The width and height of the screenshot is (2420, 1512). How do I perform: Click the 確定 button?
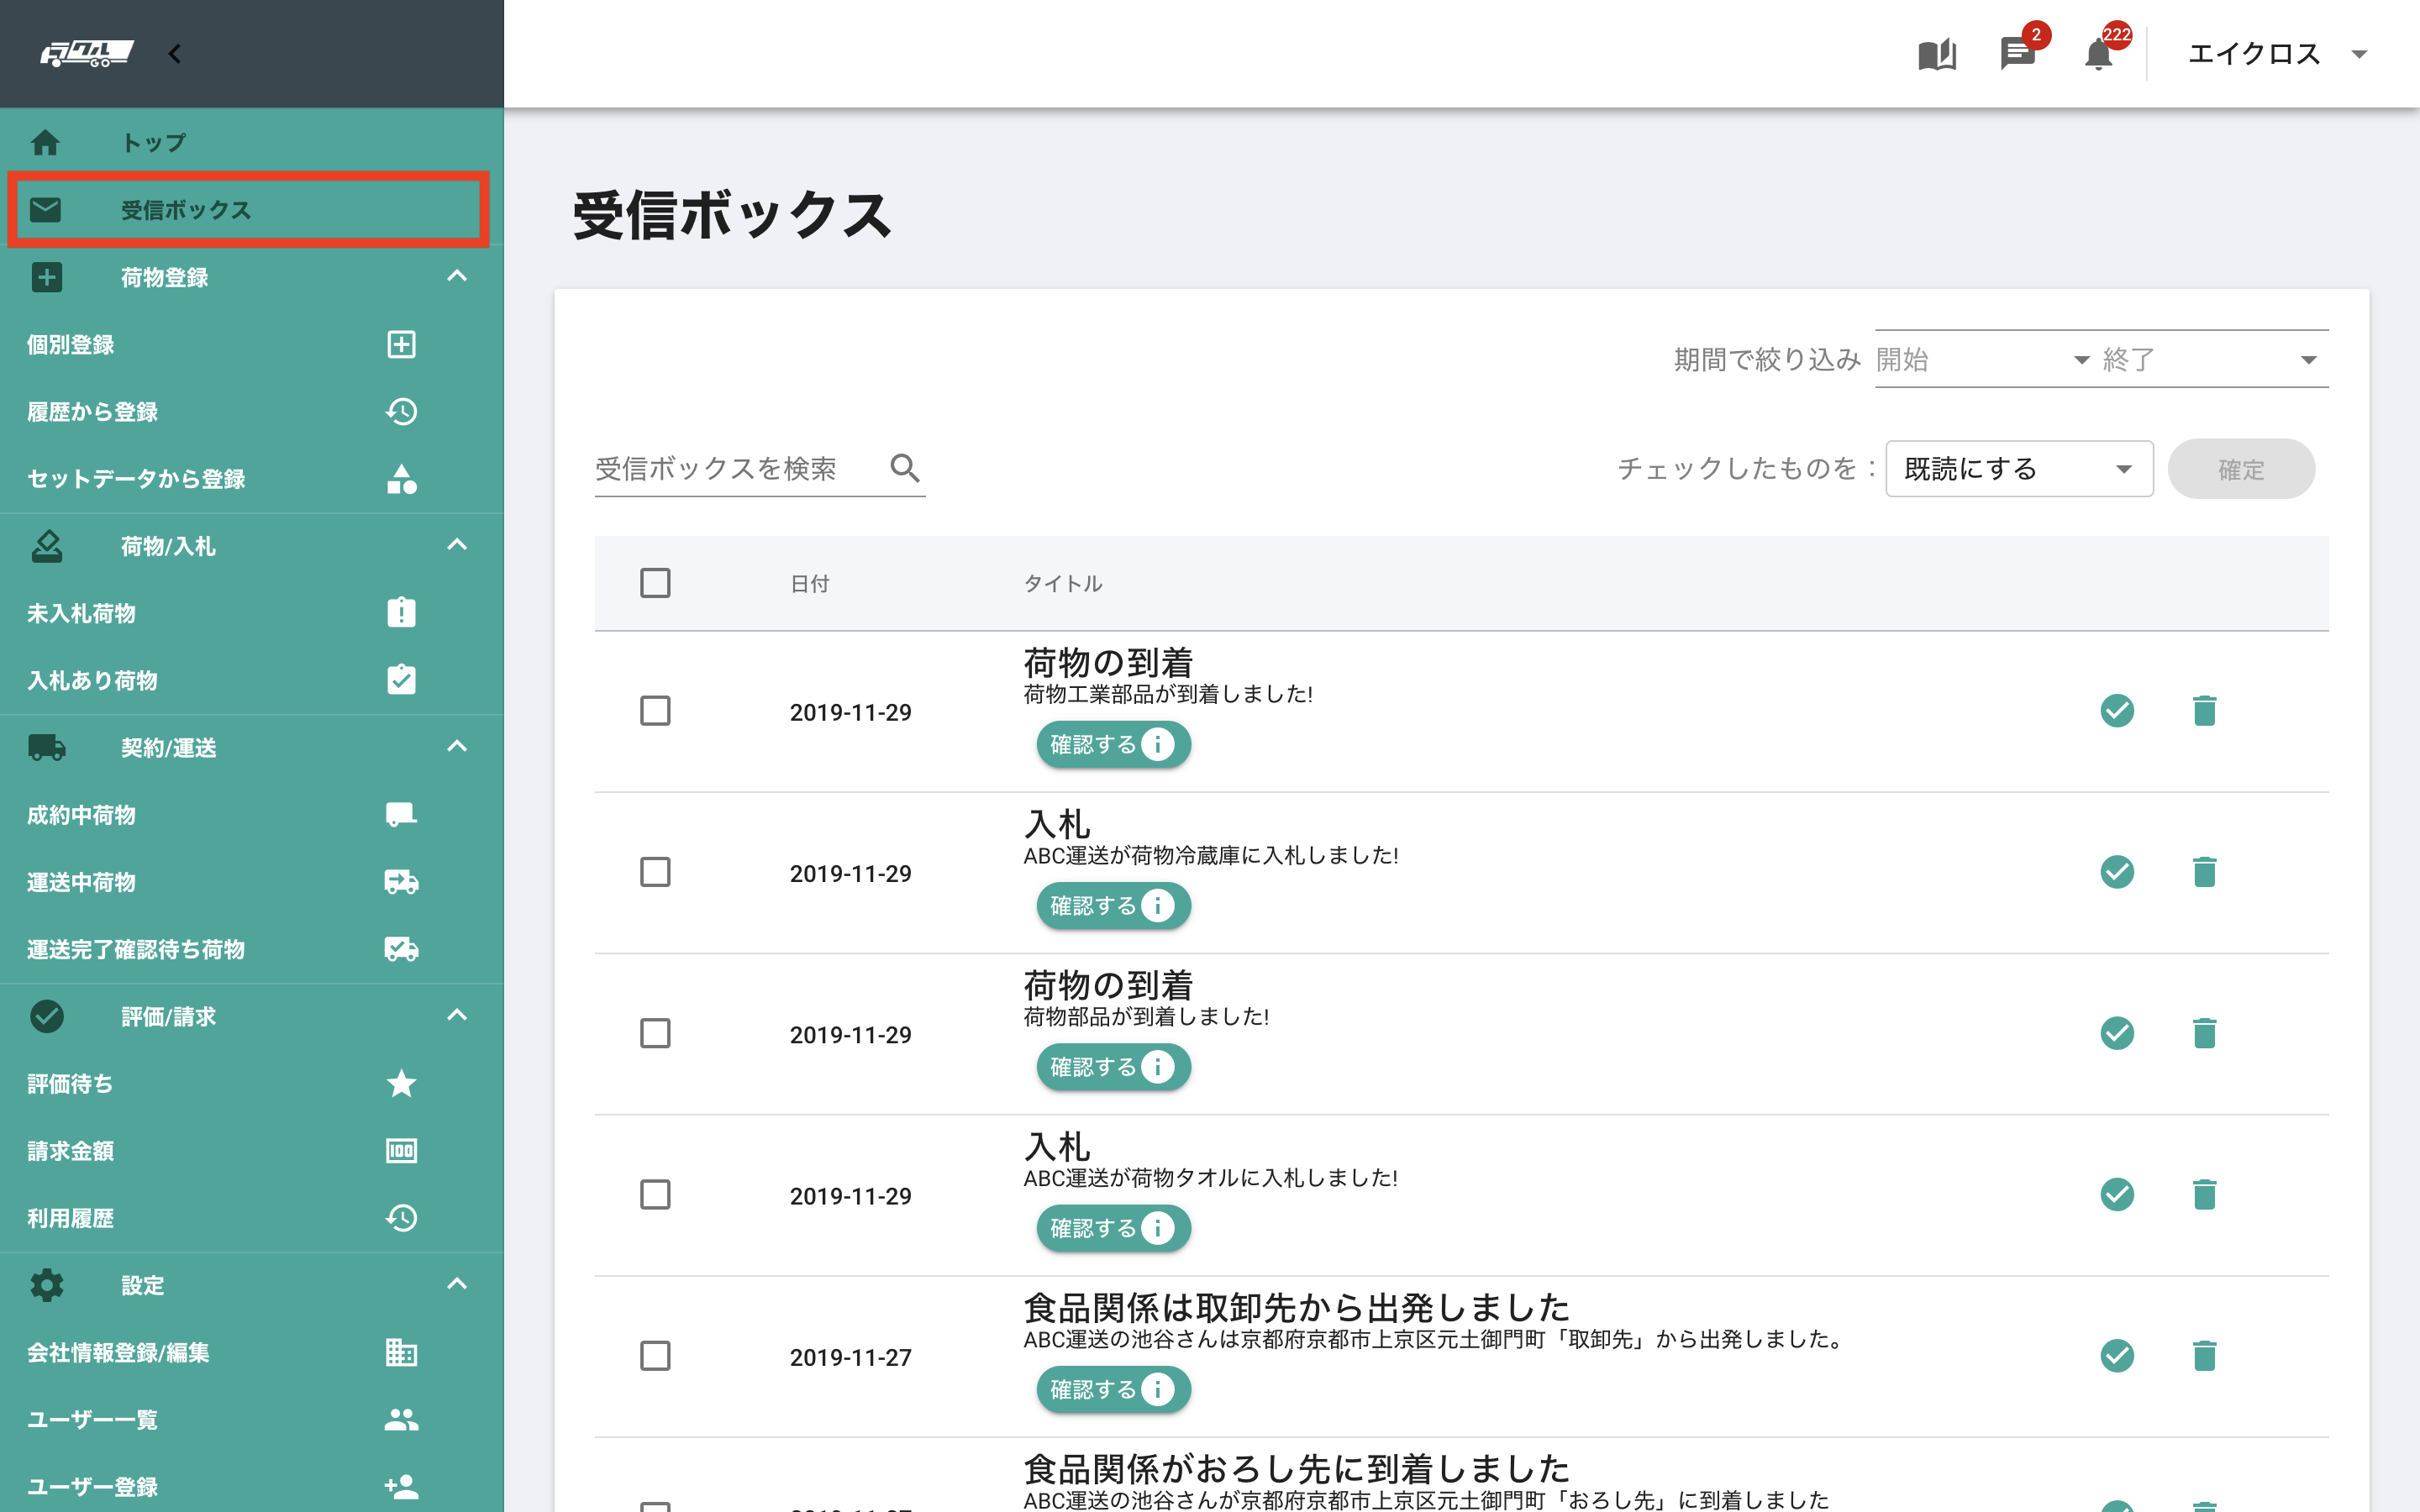tap(2241, 469)
